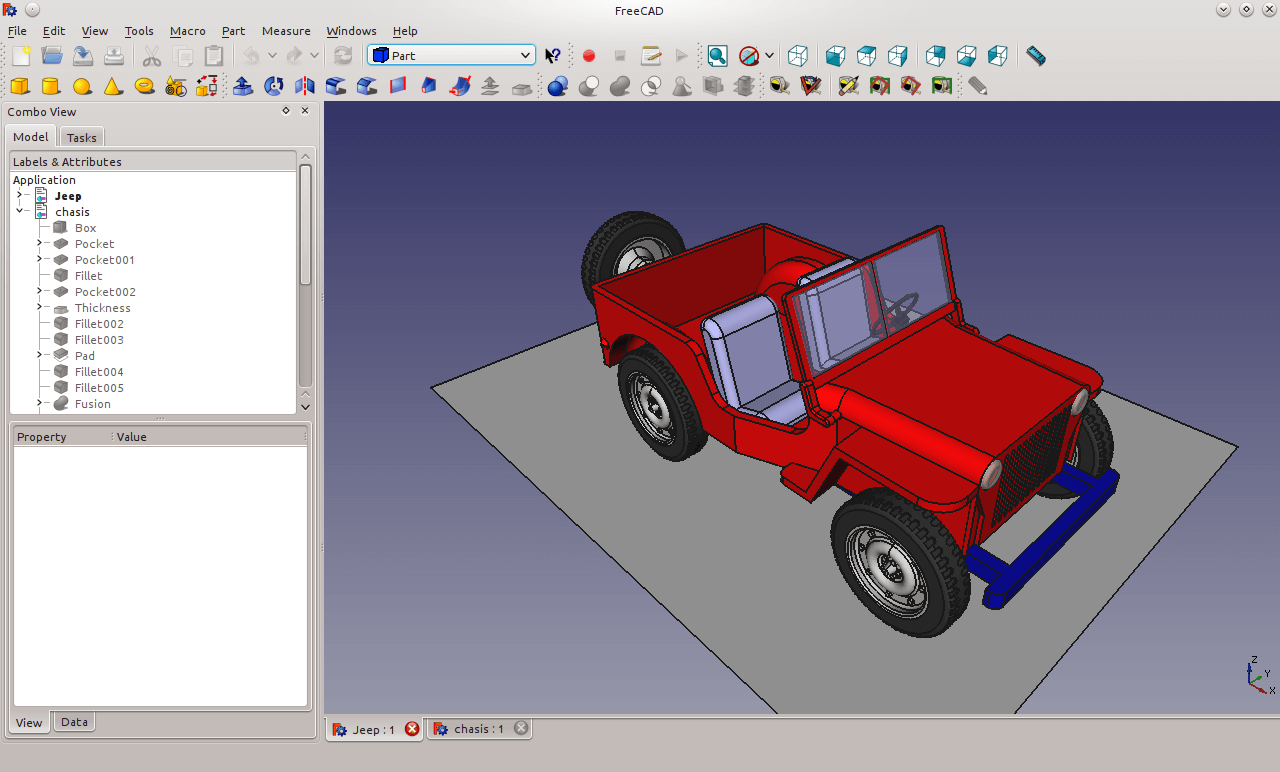Create a Cylinder primitive
Screen dimensions: 1280x772
(51, 87)
